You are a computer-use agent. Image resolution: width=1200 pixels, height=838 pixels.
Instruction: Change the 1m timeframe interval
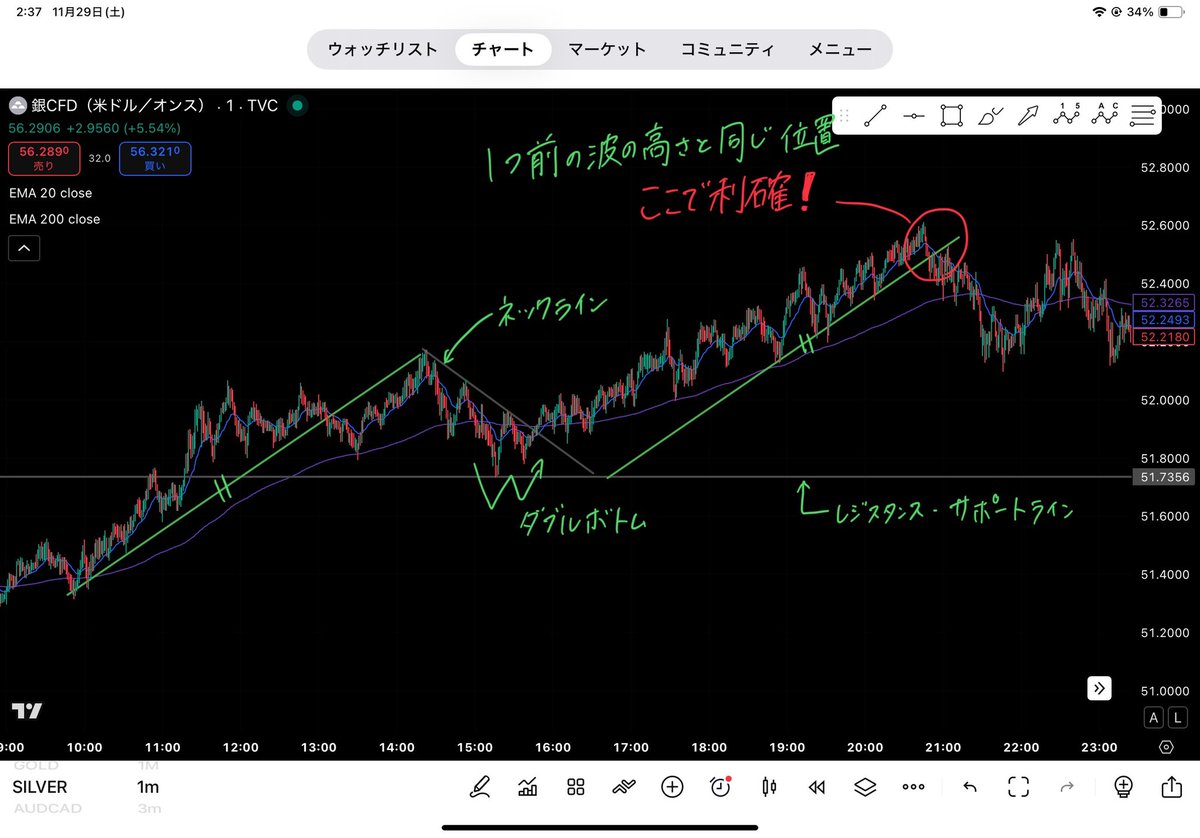pyautogui.click(x=148, y=788)
